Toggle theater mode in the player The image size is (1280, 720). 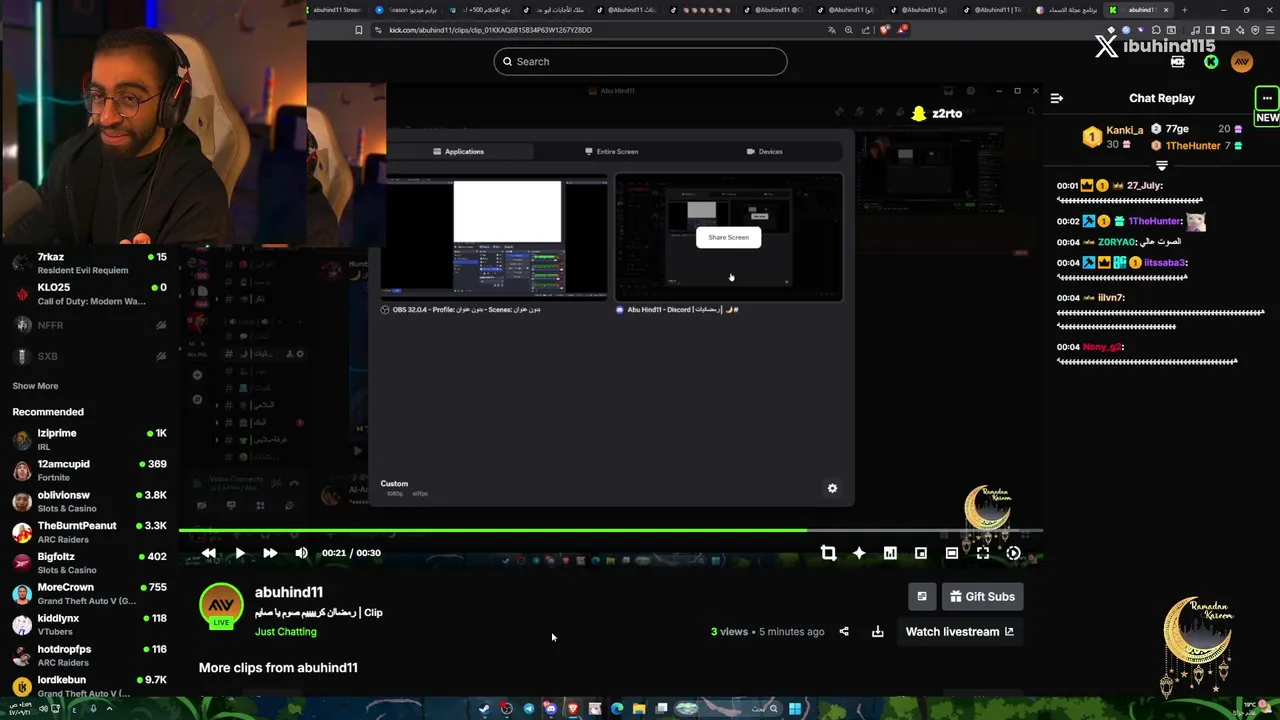click(x=952, y=553)
